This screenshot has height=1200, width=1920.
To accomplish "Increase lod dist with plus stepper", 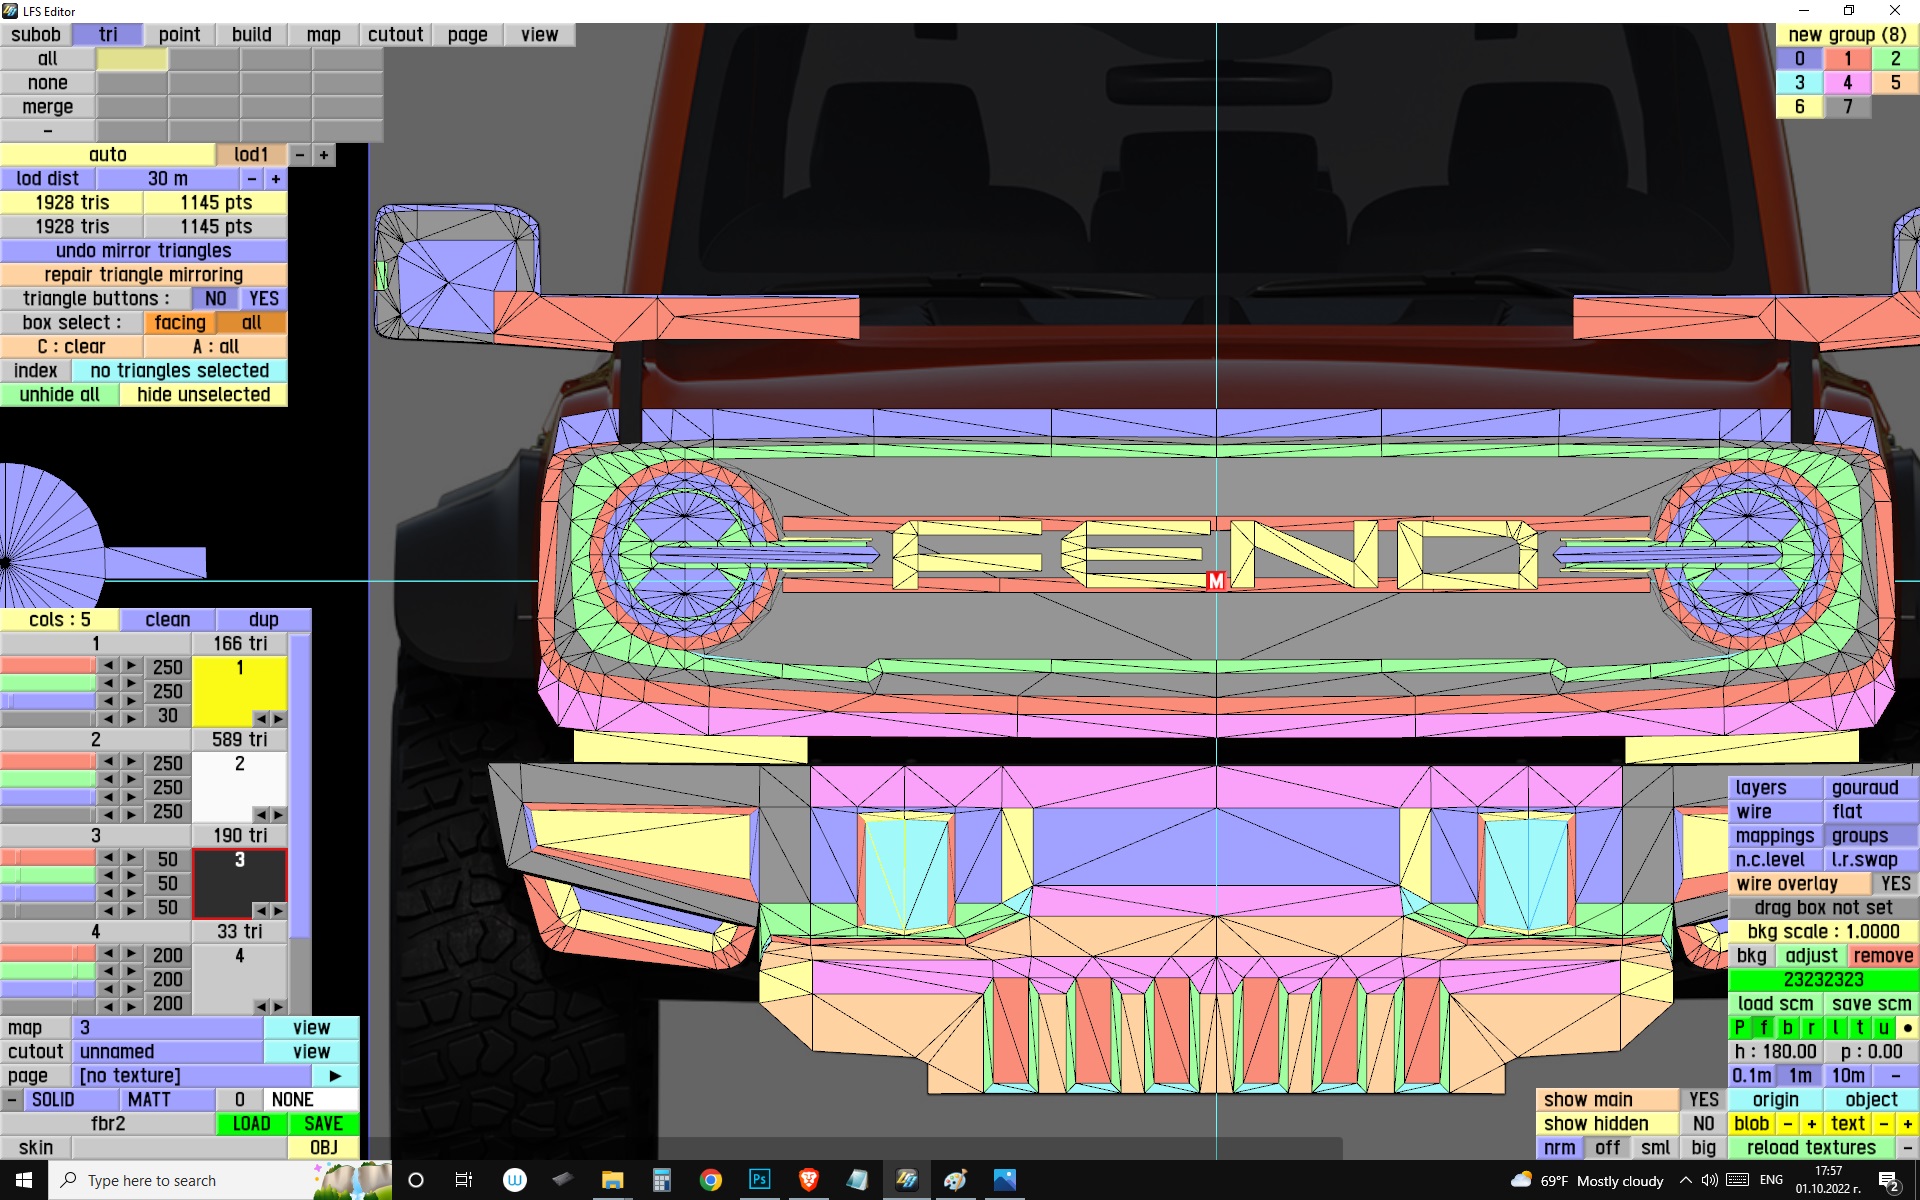I will coord(275,179).
